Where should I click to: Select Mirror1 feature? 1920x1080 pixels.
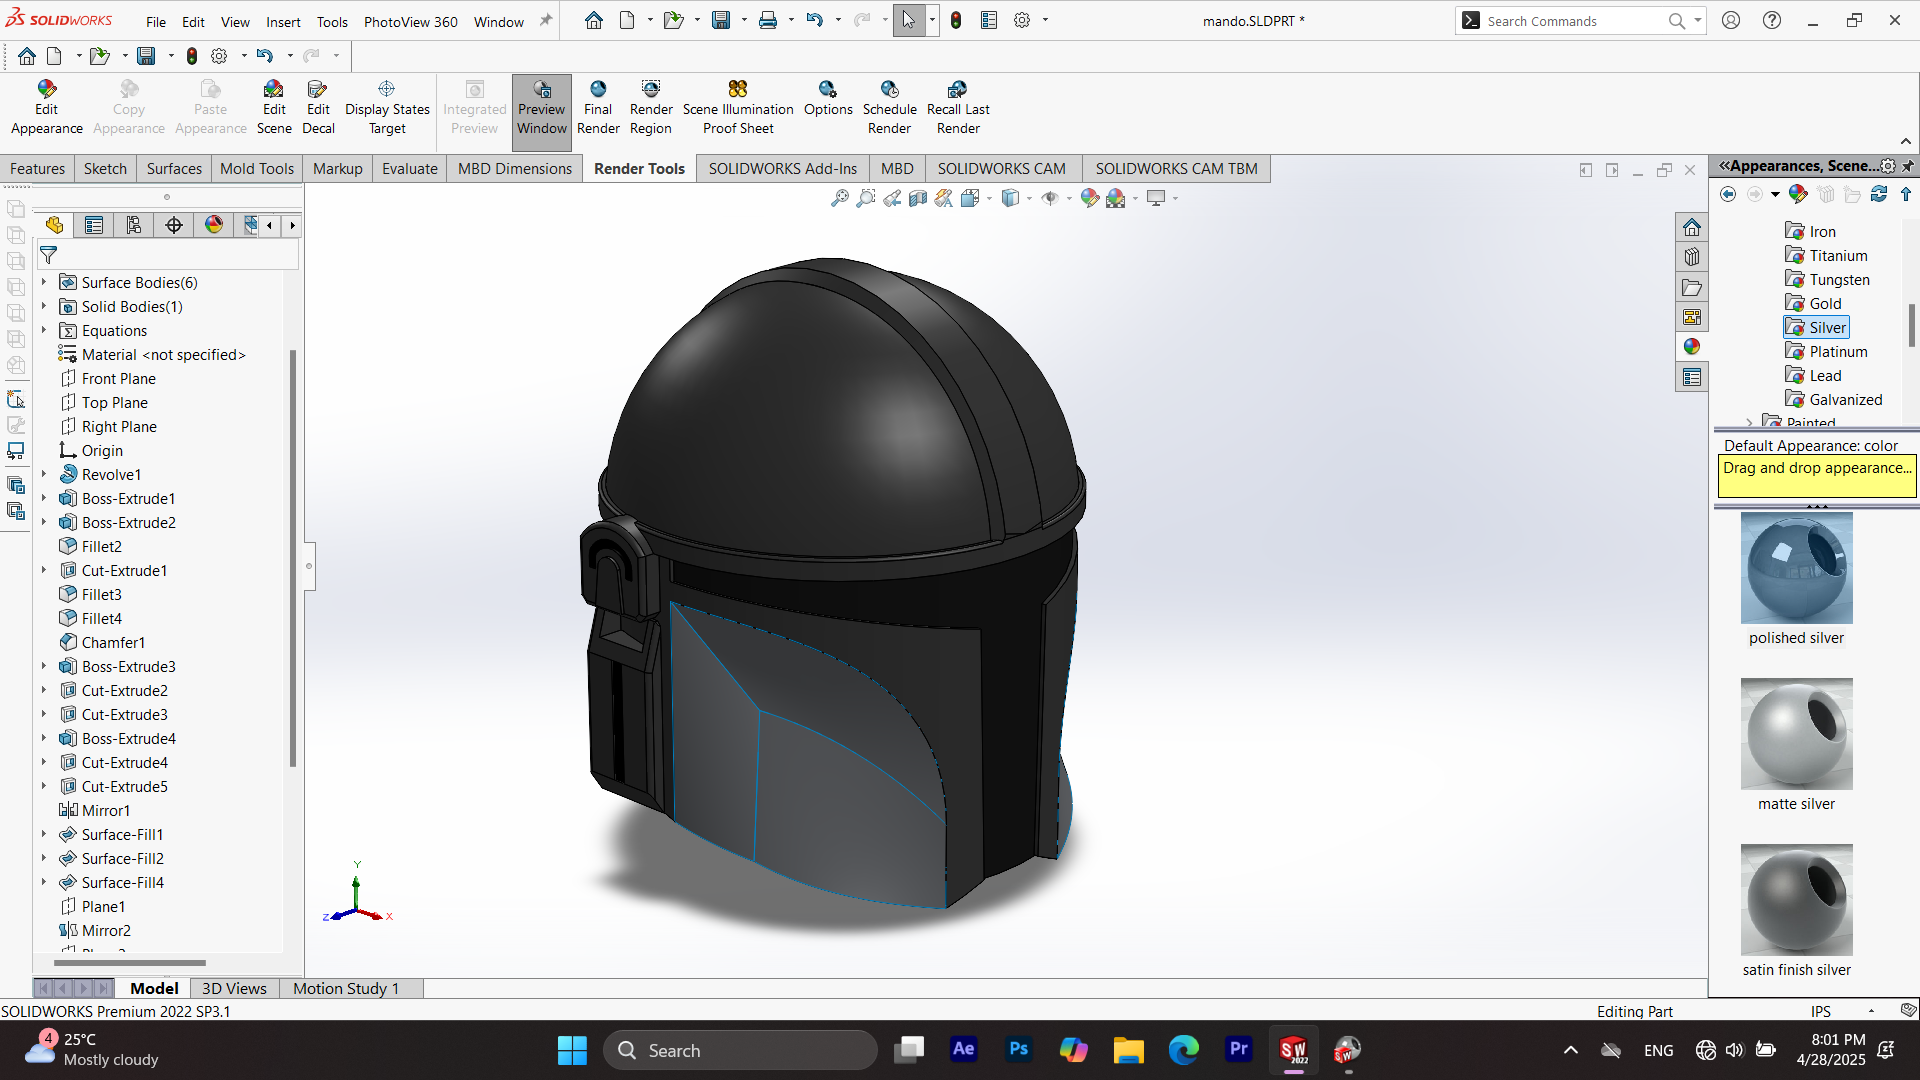[x=94, y=811]
